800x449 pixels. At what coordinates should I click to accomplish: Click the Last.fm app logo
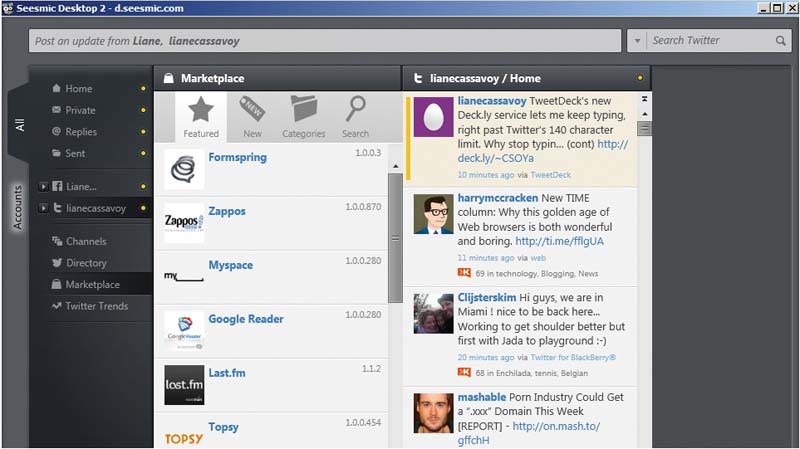click(184, 385)
